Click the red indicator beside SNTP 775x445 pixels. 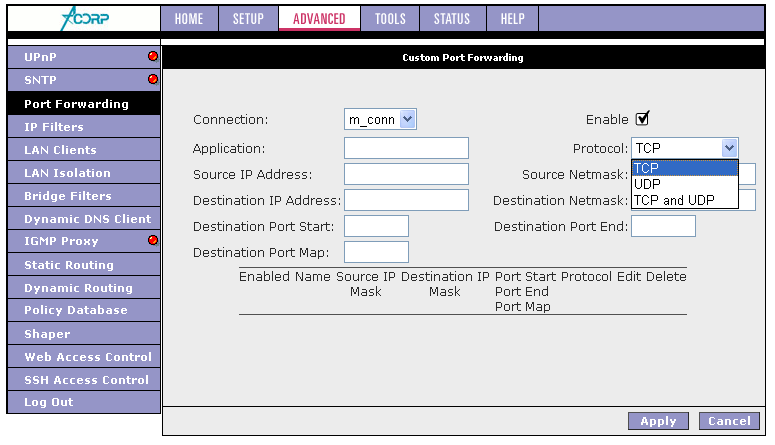[x=153, y=80]
